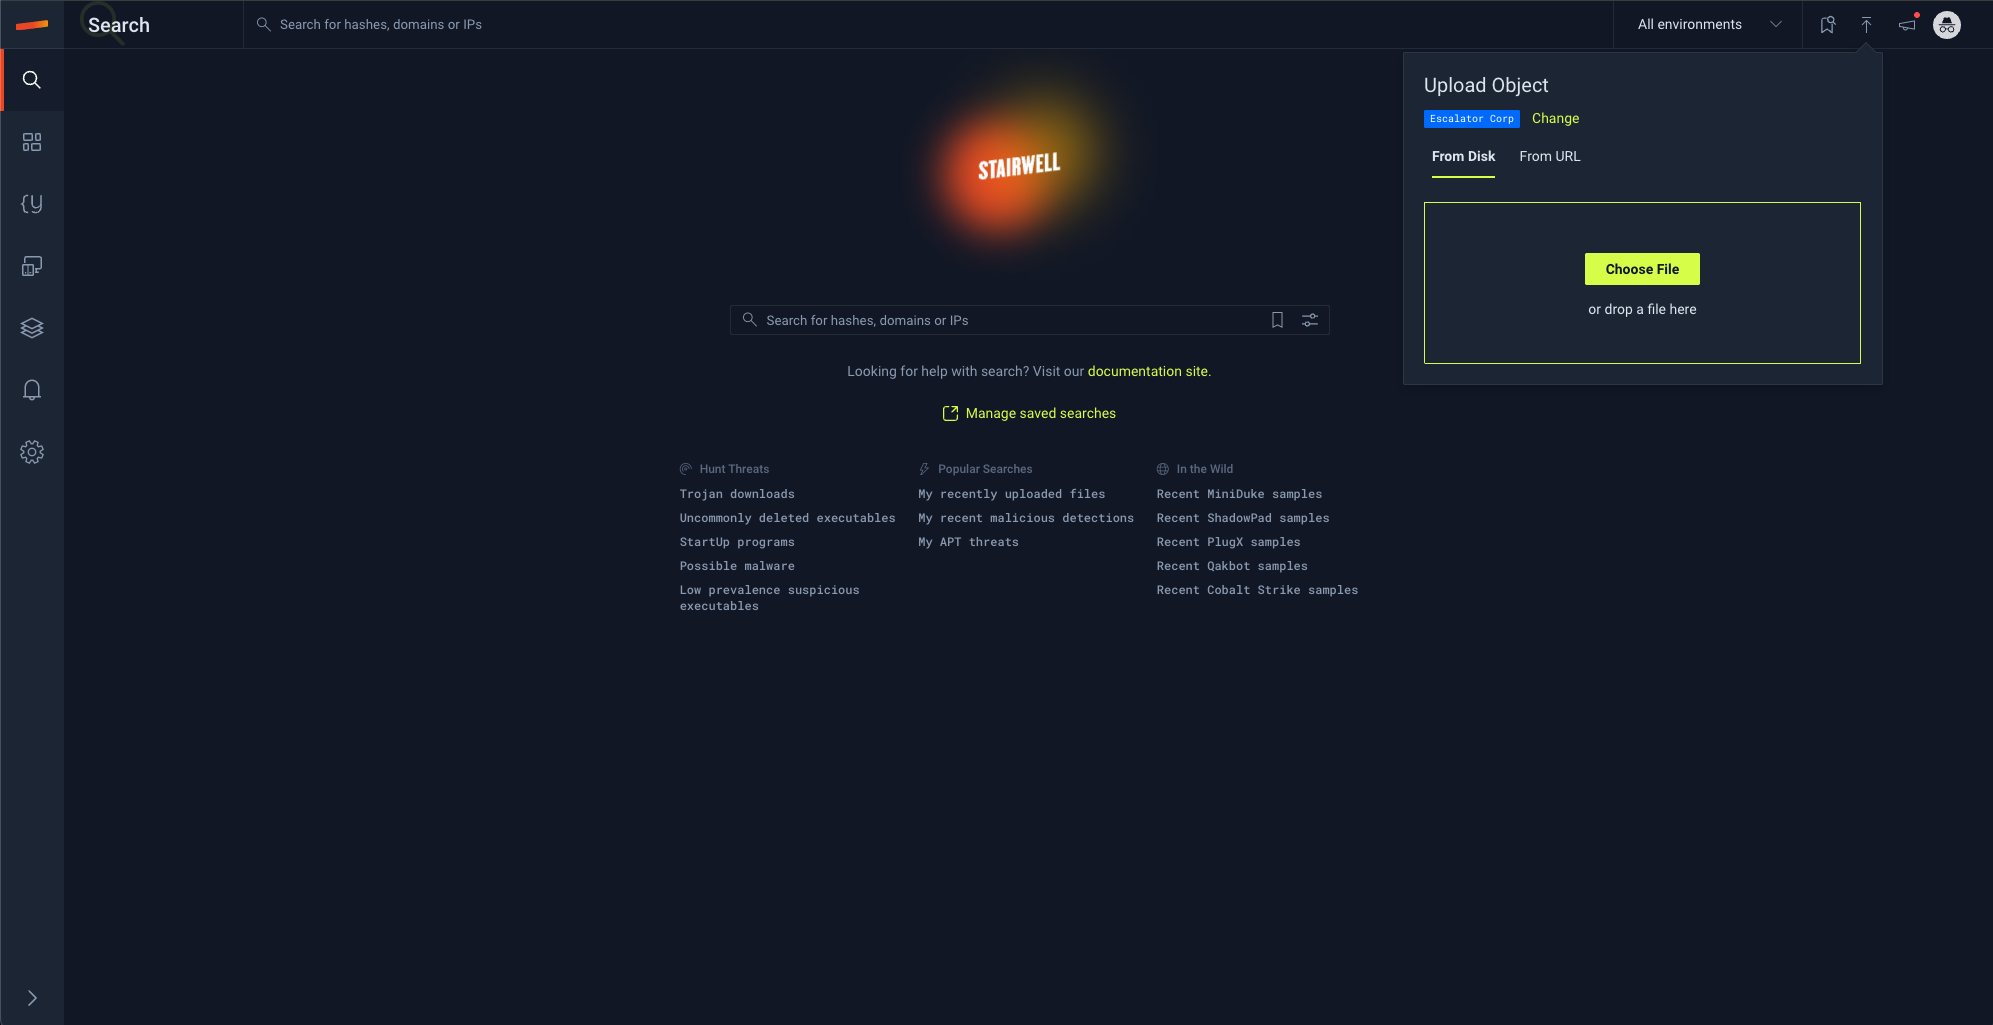Select the From Disk tab
The image size is (1993, 1025).
1463,157
